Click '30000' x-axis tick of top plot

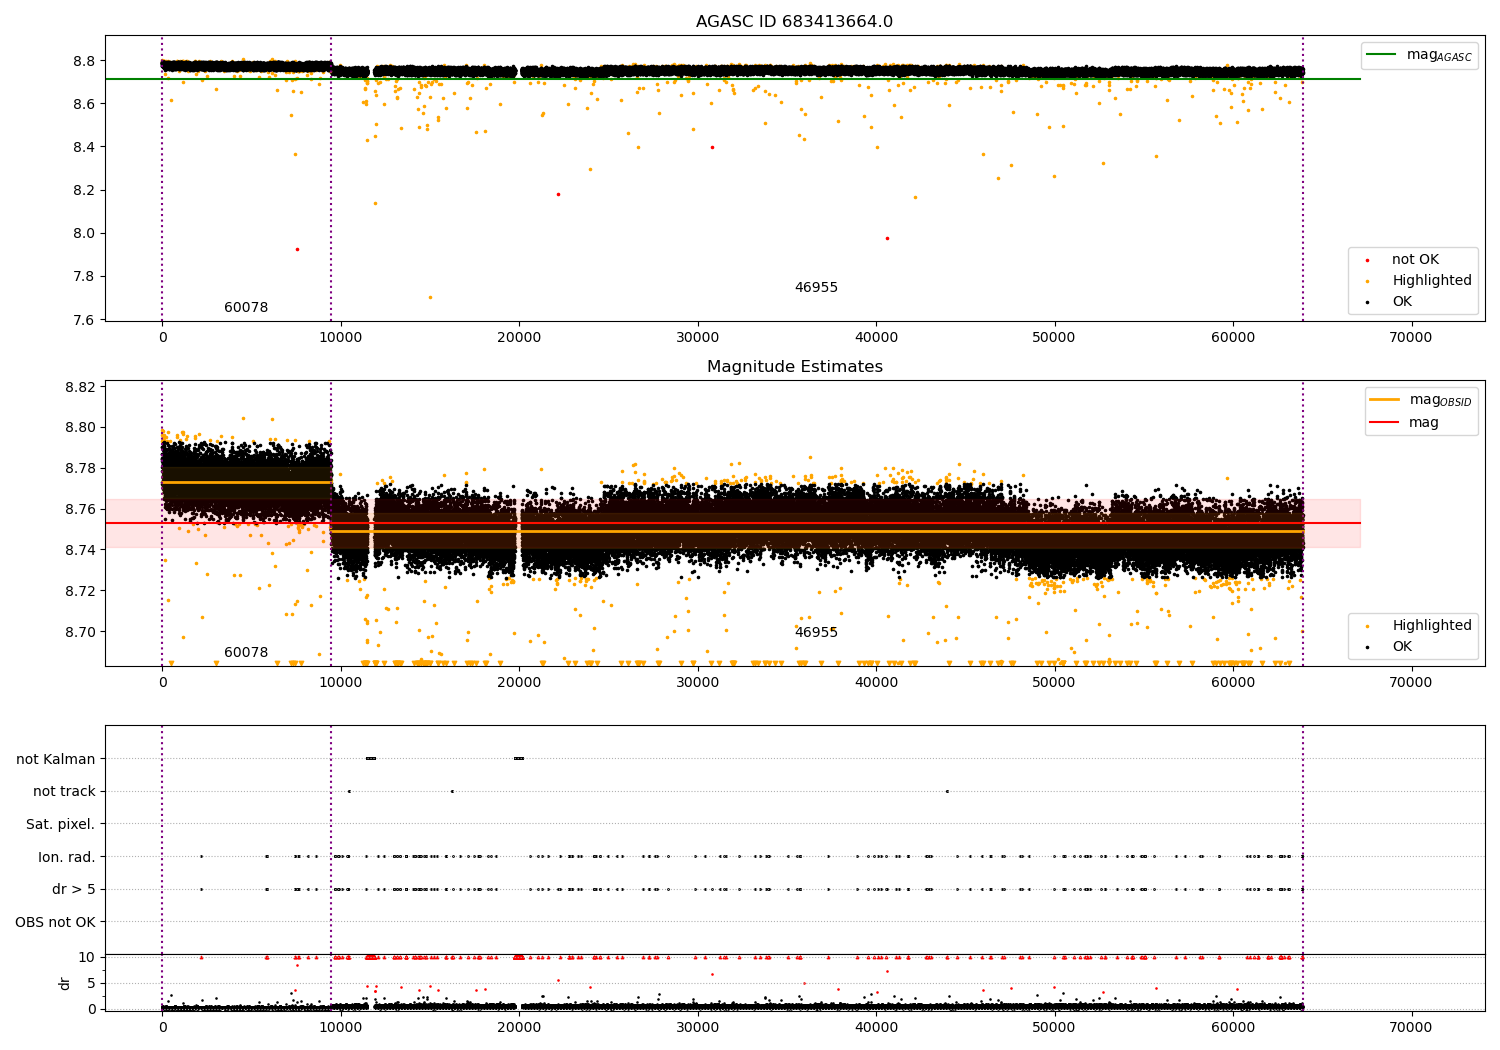(697, 338)
